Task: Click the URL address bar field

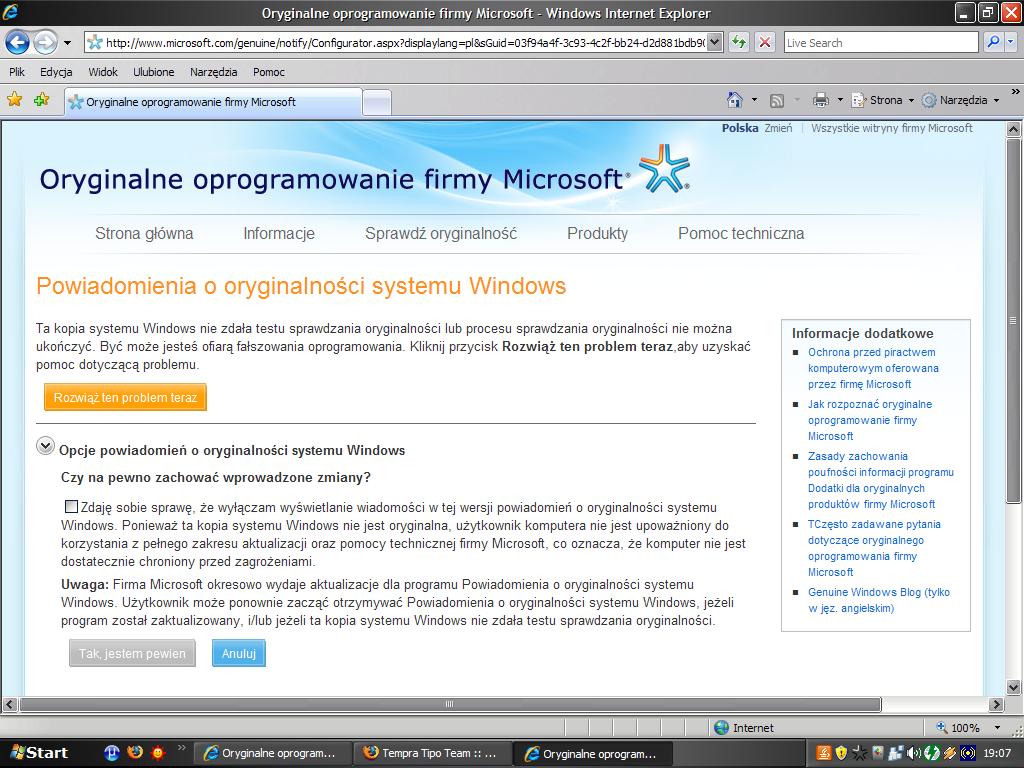Action: (x=396, y=43)
